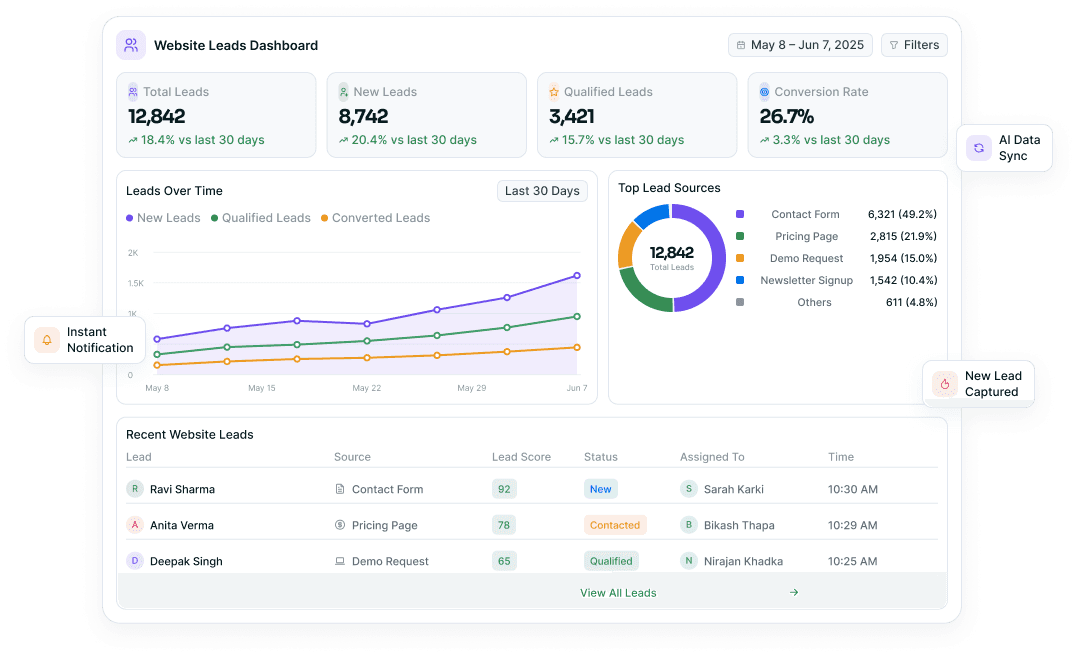Click the Others gray color swatch
Image resolution: width=1077 pixels, height=656 pixels.
(x=740, y=302)
